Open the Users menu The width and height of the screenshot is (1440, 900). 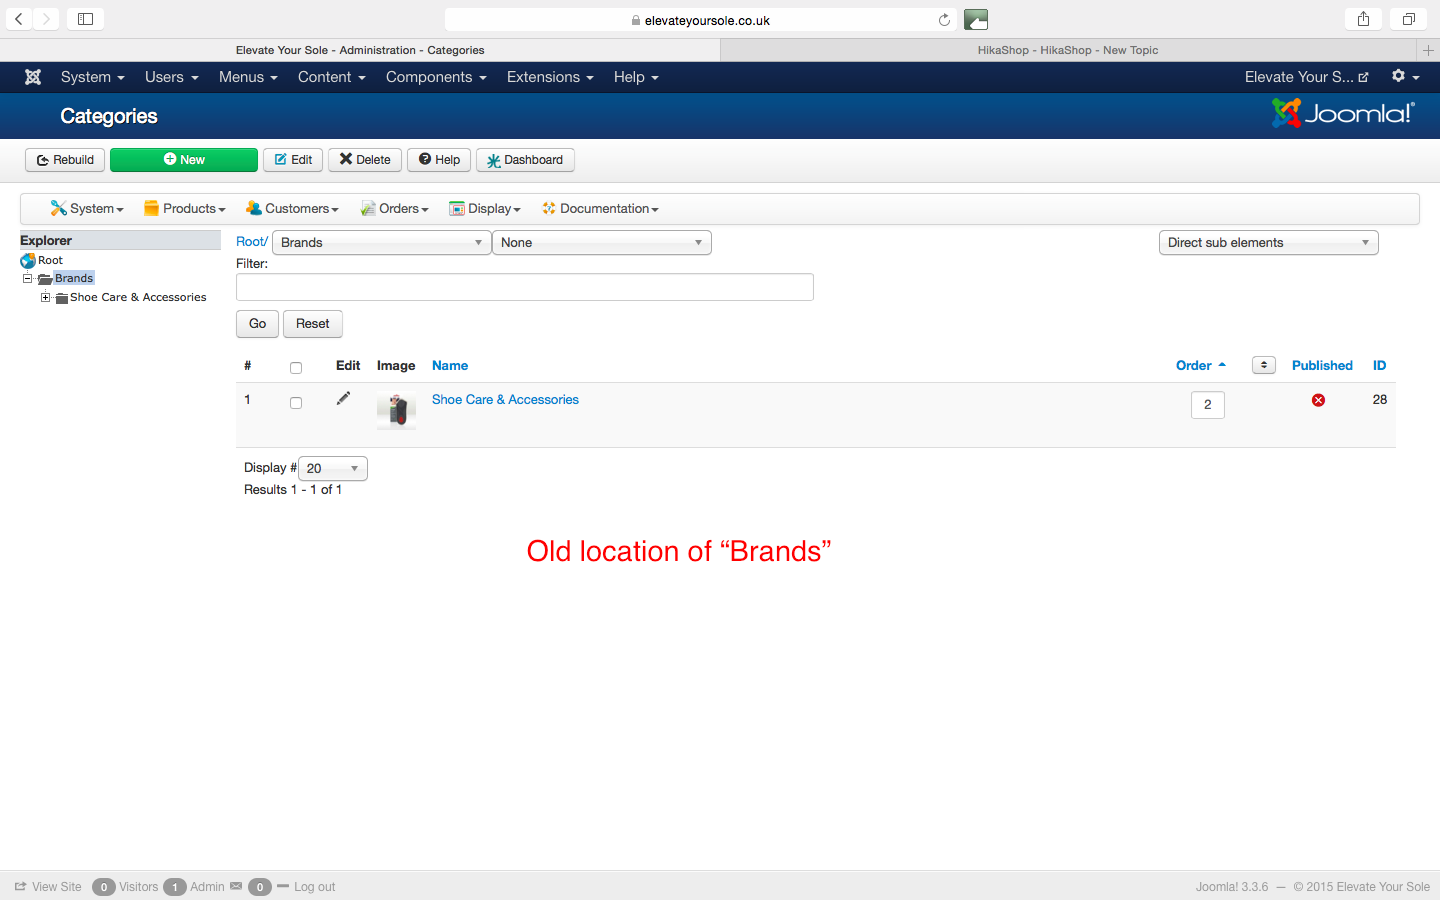click(x=172, y=77)
